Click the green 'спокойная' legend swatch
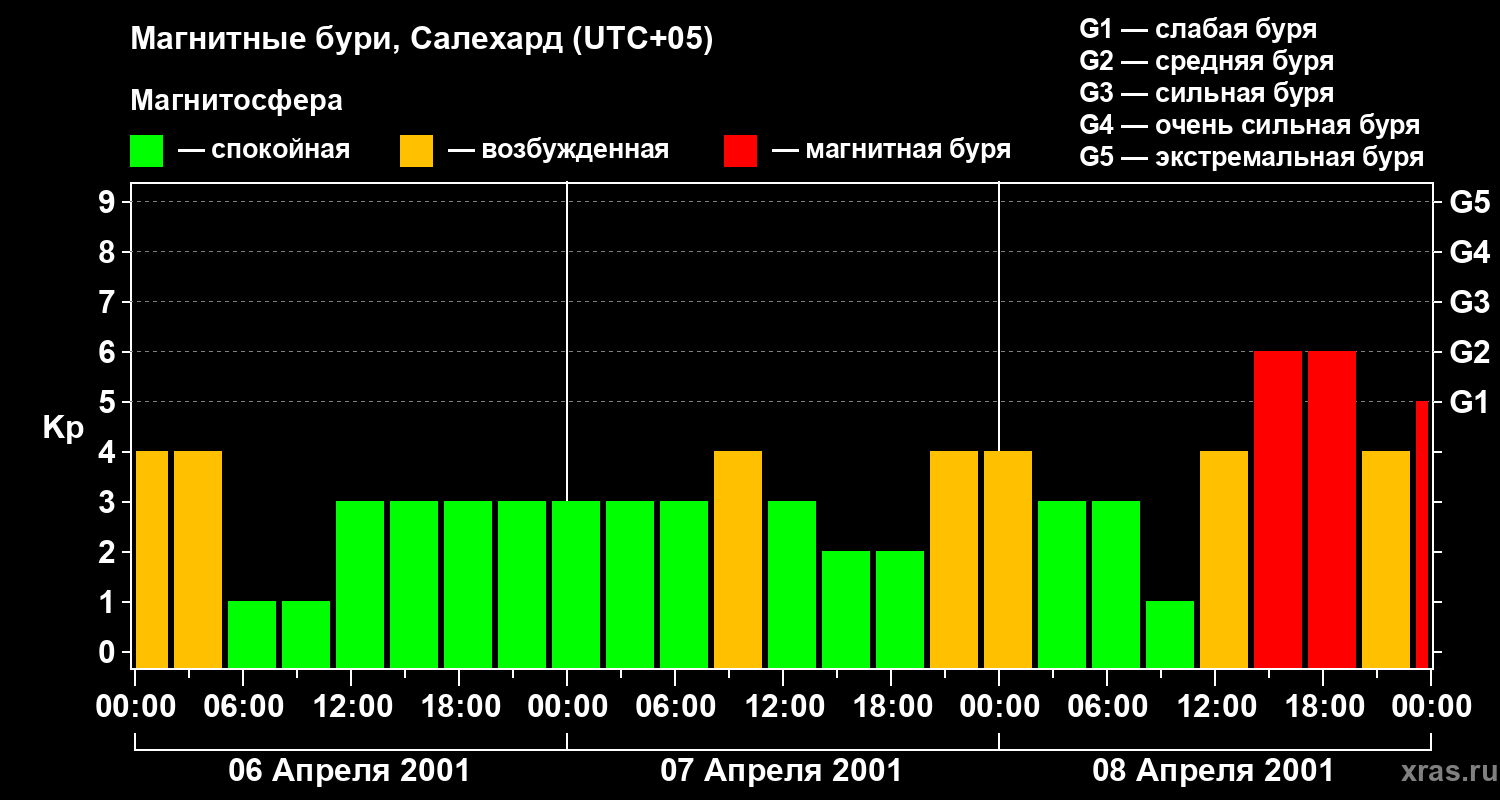 point(147,150)
